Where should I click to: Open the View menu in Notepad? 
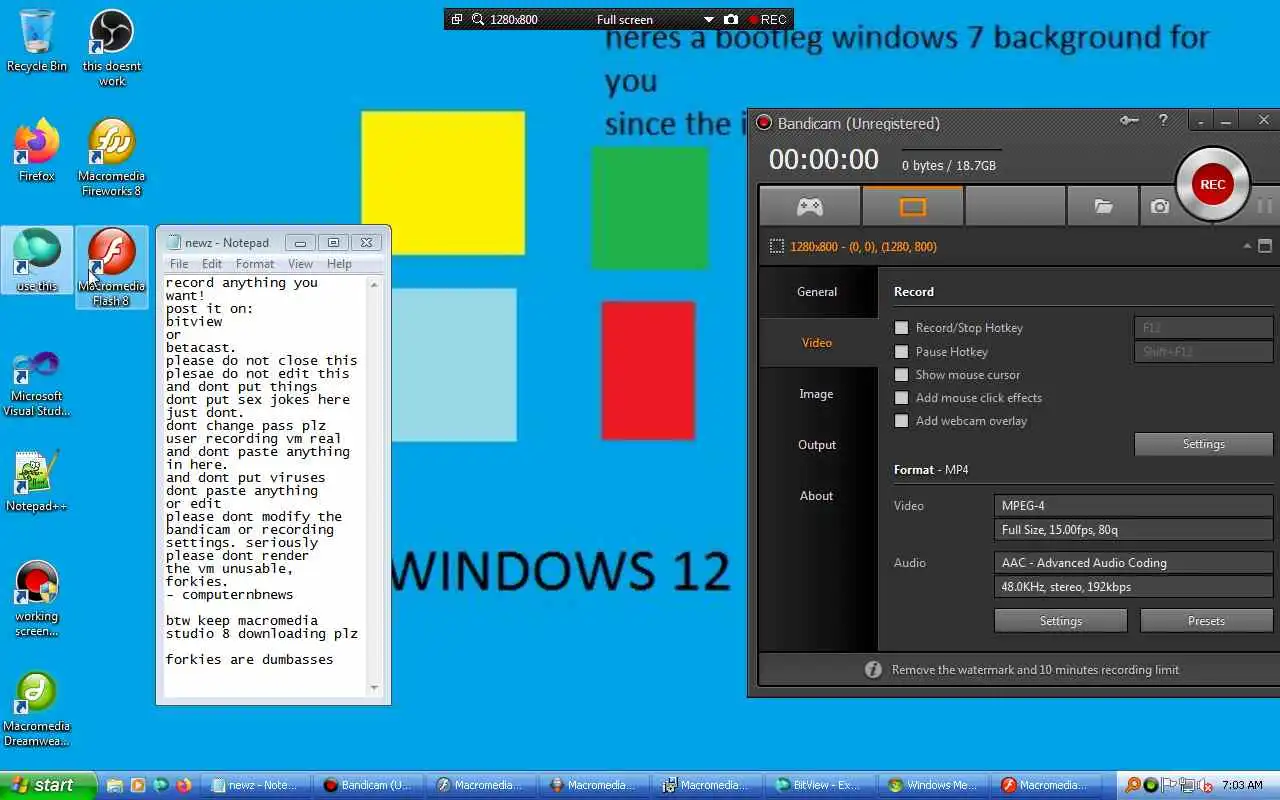point(301,264)
